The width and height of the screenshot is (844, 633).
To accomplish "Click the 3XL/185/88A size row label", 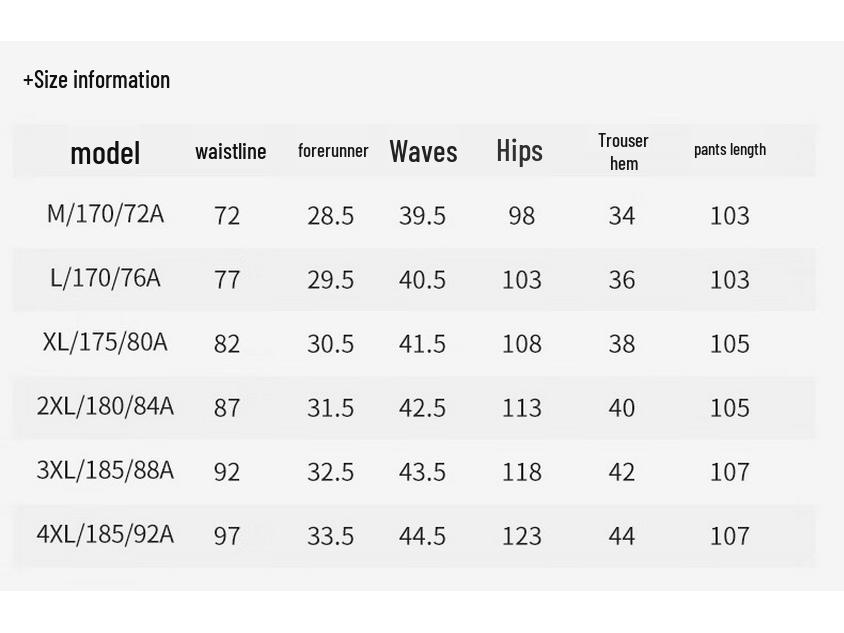I will pos(105,470).
